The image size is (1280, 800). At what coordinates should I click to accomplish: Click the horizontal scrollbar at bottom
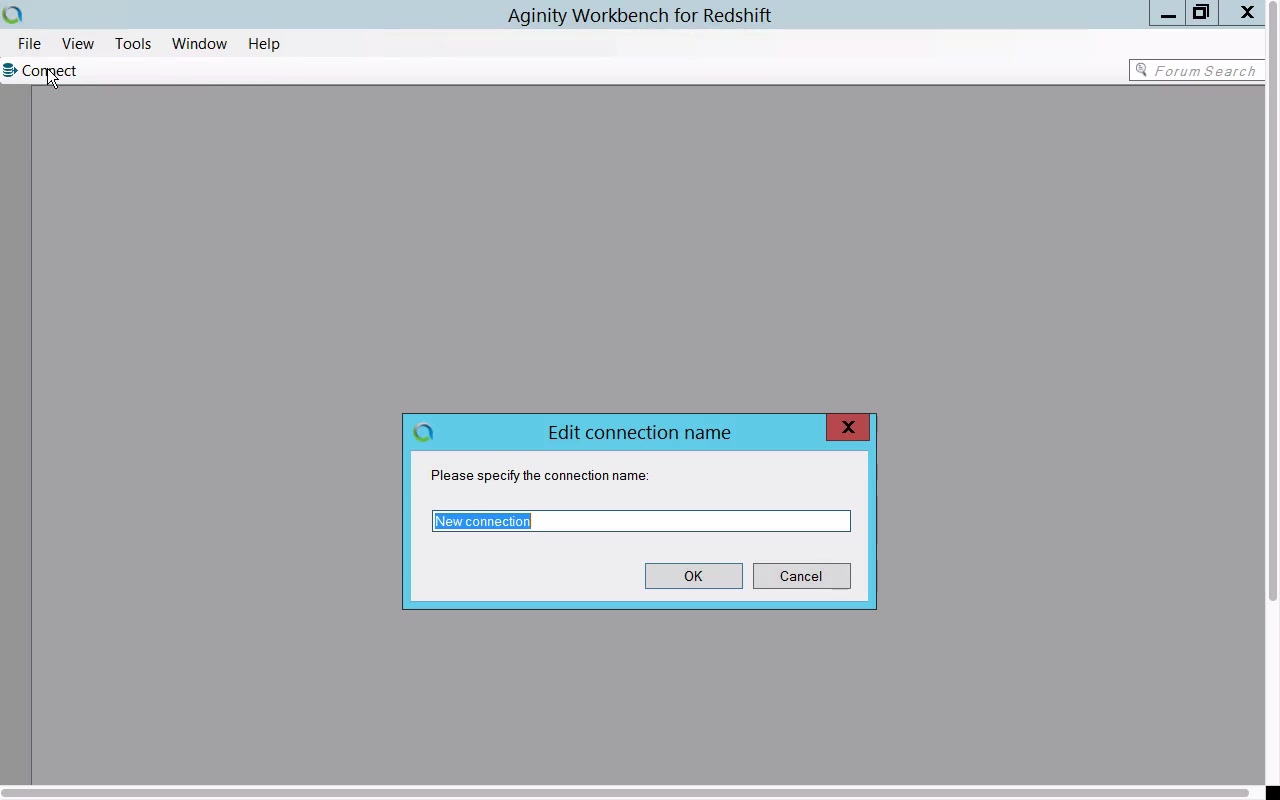click(624, 793)
